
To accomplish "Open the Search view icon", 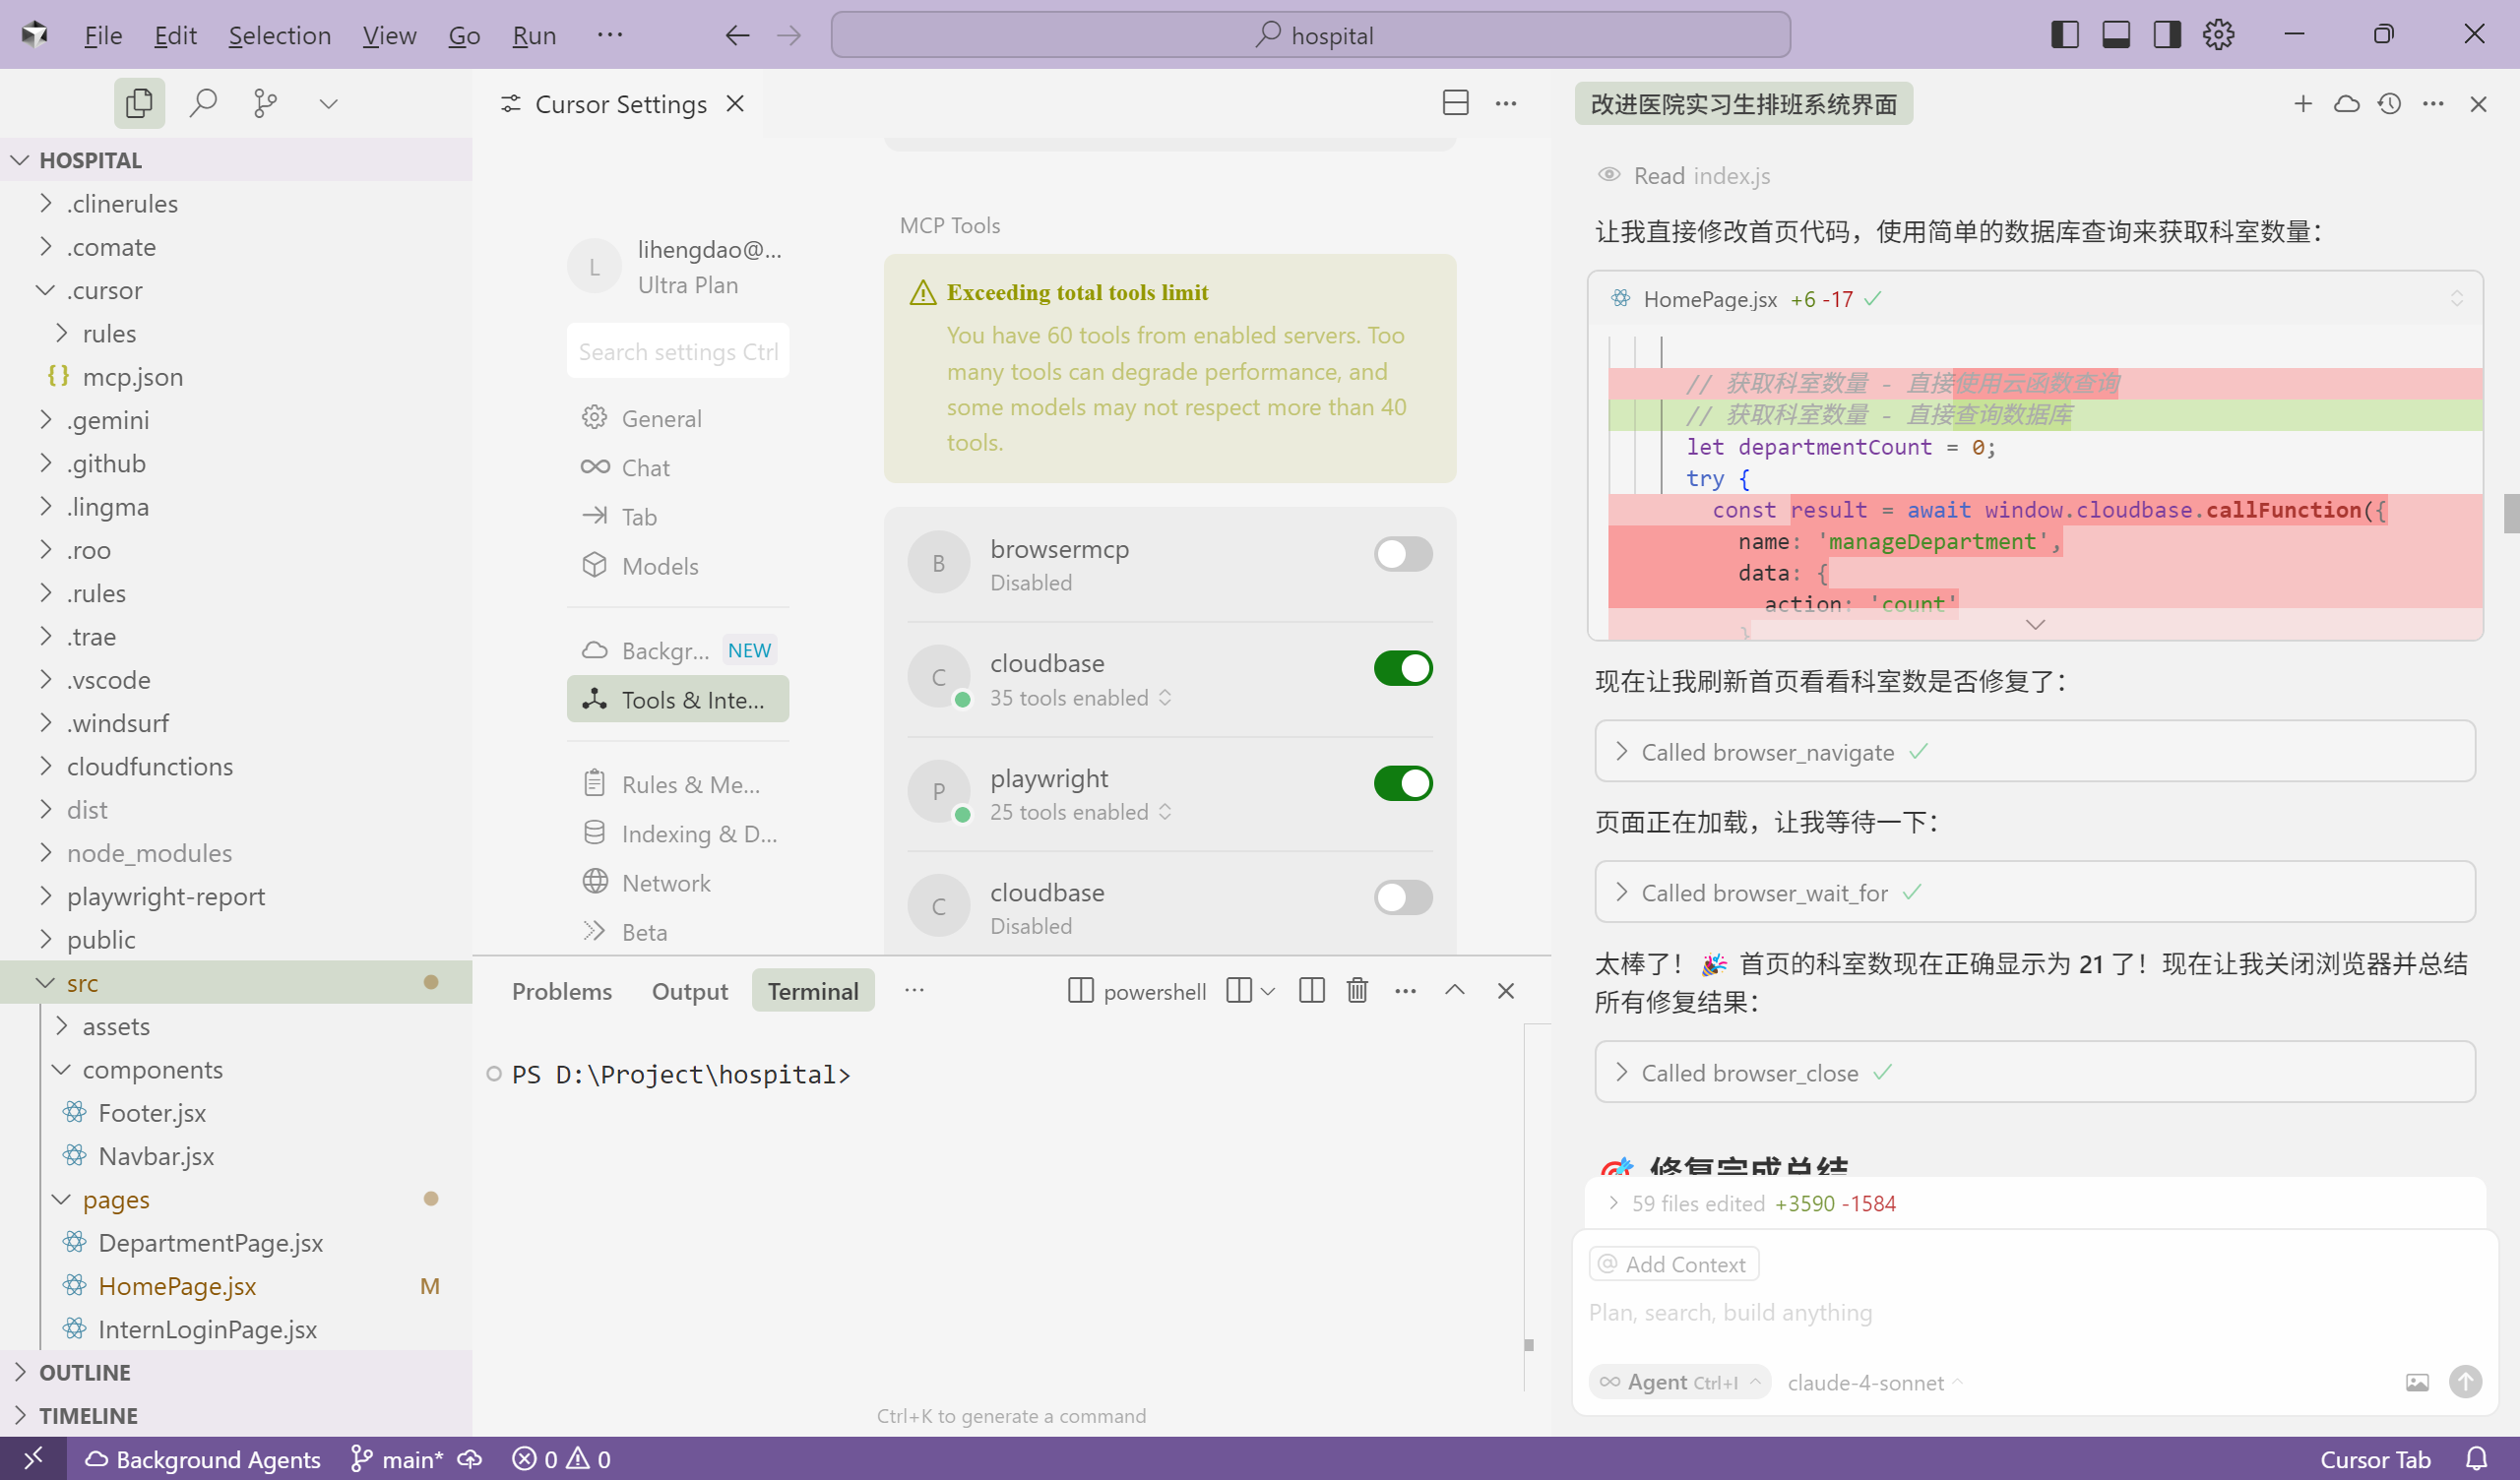I will 203,103.
